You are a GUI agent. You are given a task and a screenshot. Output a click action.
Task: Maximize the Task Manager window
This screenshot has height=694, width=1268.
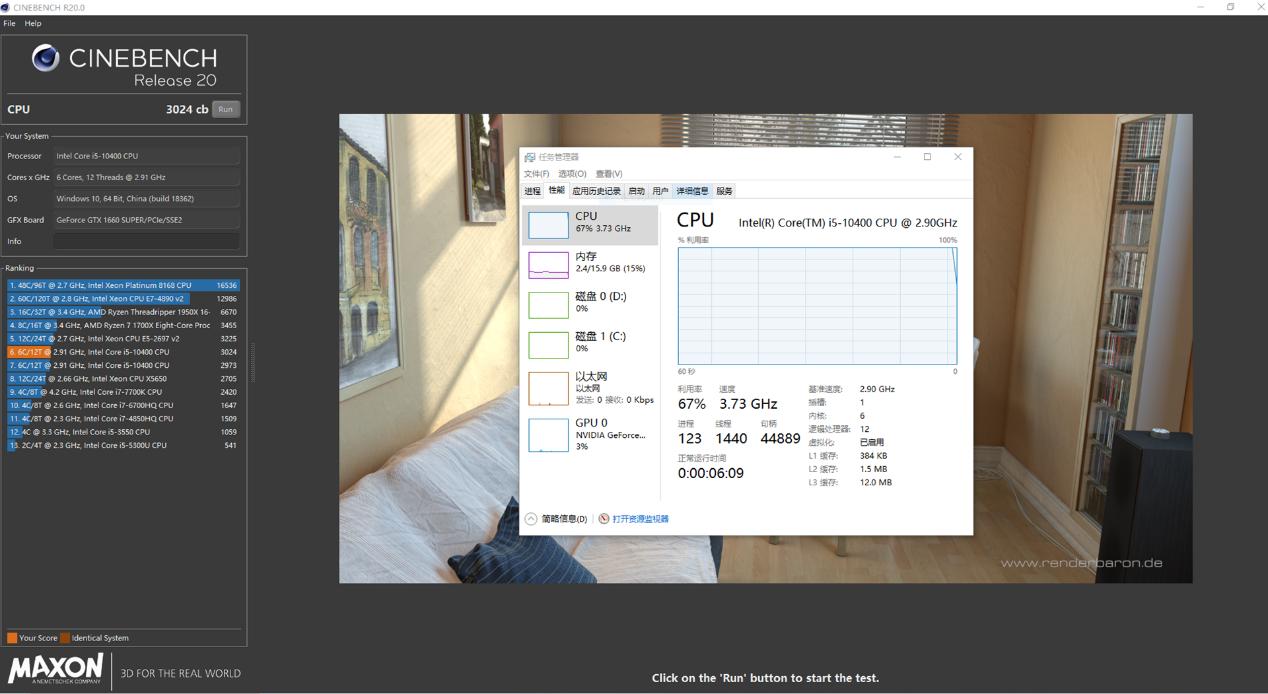click(927, 157)
